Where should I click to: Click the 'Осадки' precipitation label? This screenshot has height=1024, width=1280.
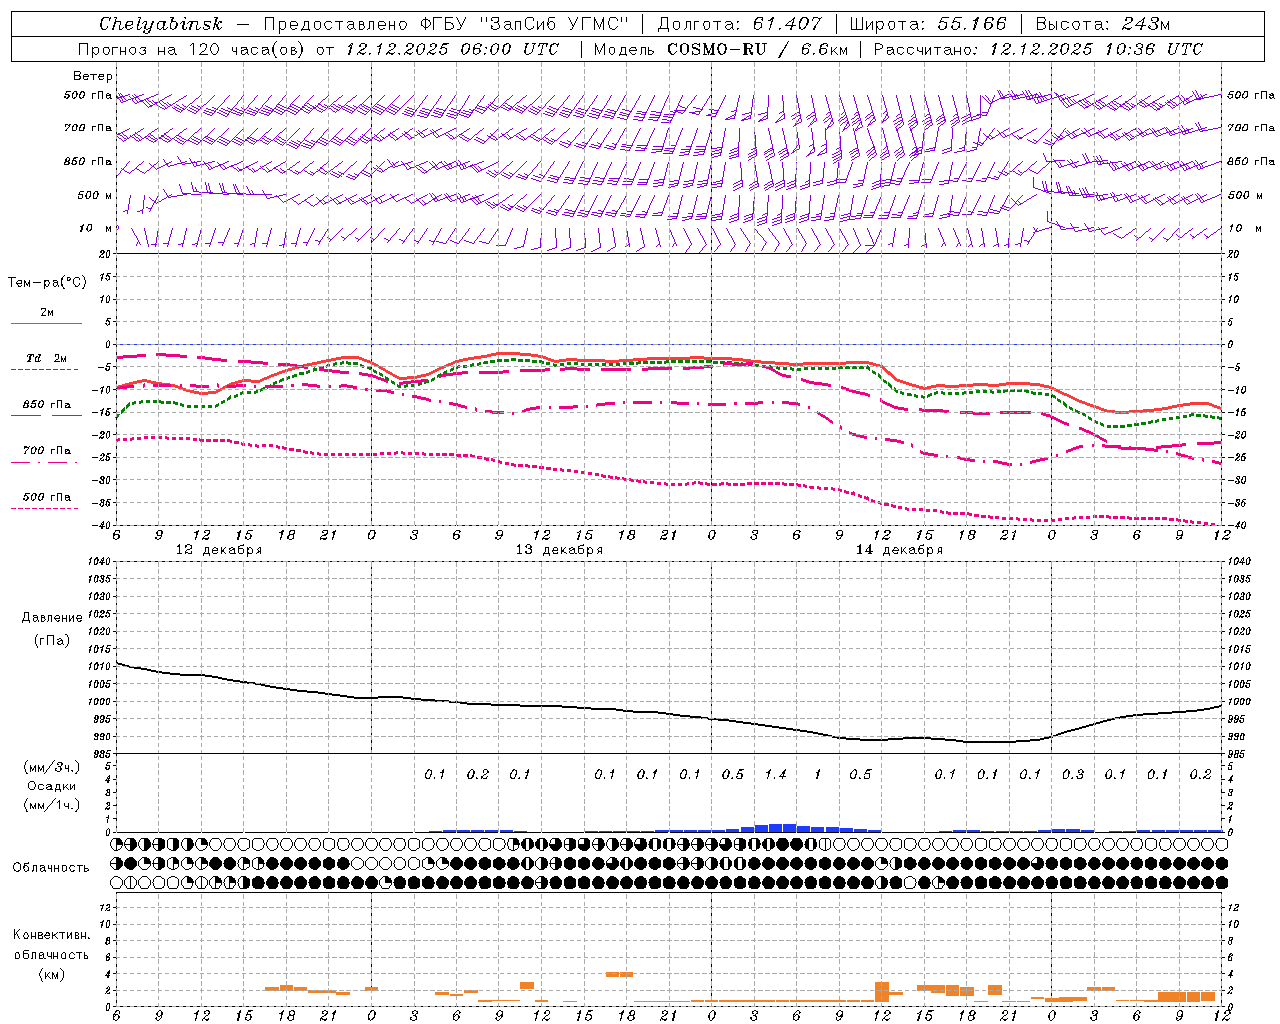click(x=52, y=786)
